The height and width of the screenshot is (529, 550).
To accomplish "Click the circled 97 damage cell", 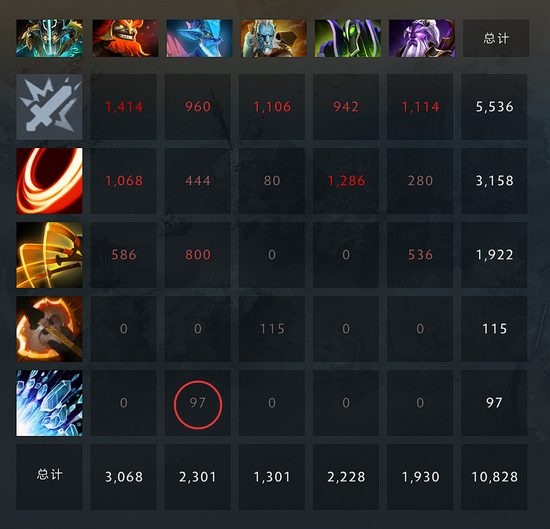I will pyautogui.click(x=198, y=403).
